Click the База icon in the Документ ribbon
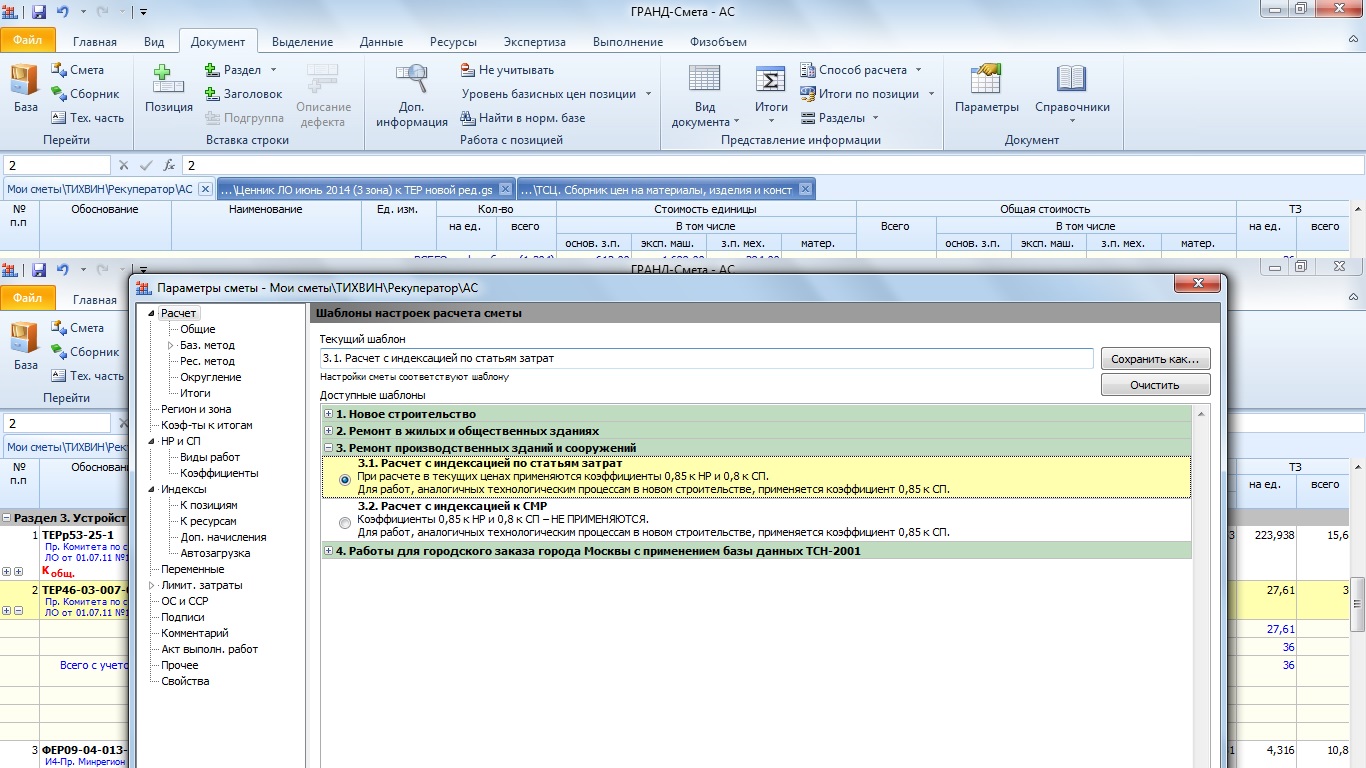This screenshot has width=1366, height=768. click(x=25, y=89)
